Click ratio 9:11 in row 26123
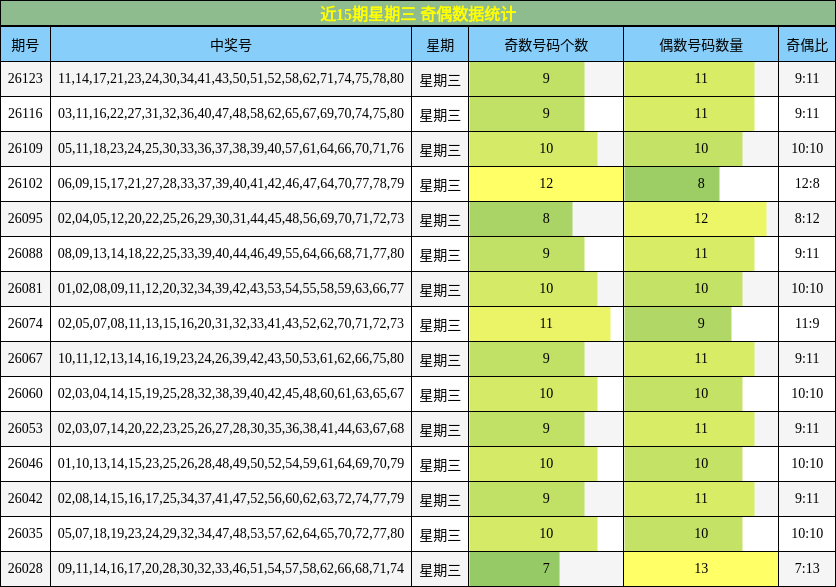This screenshot has width=836, height=587. coord(807,79)
